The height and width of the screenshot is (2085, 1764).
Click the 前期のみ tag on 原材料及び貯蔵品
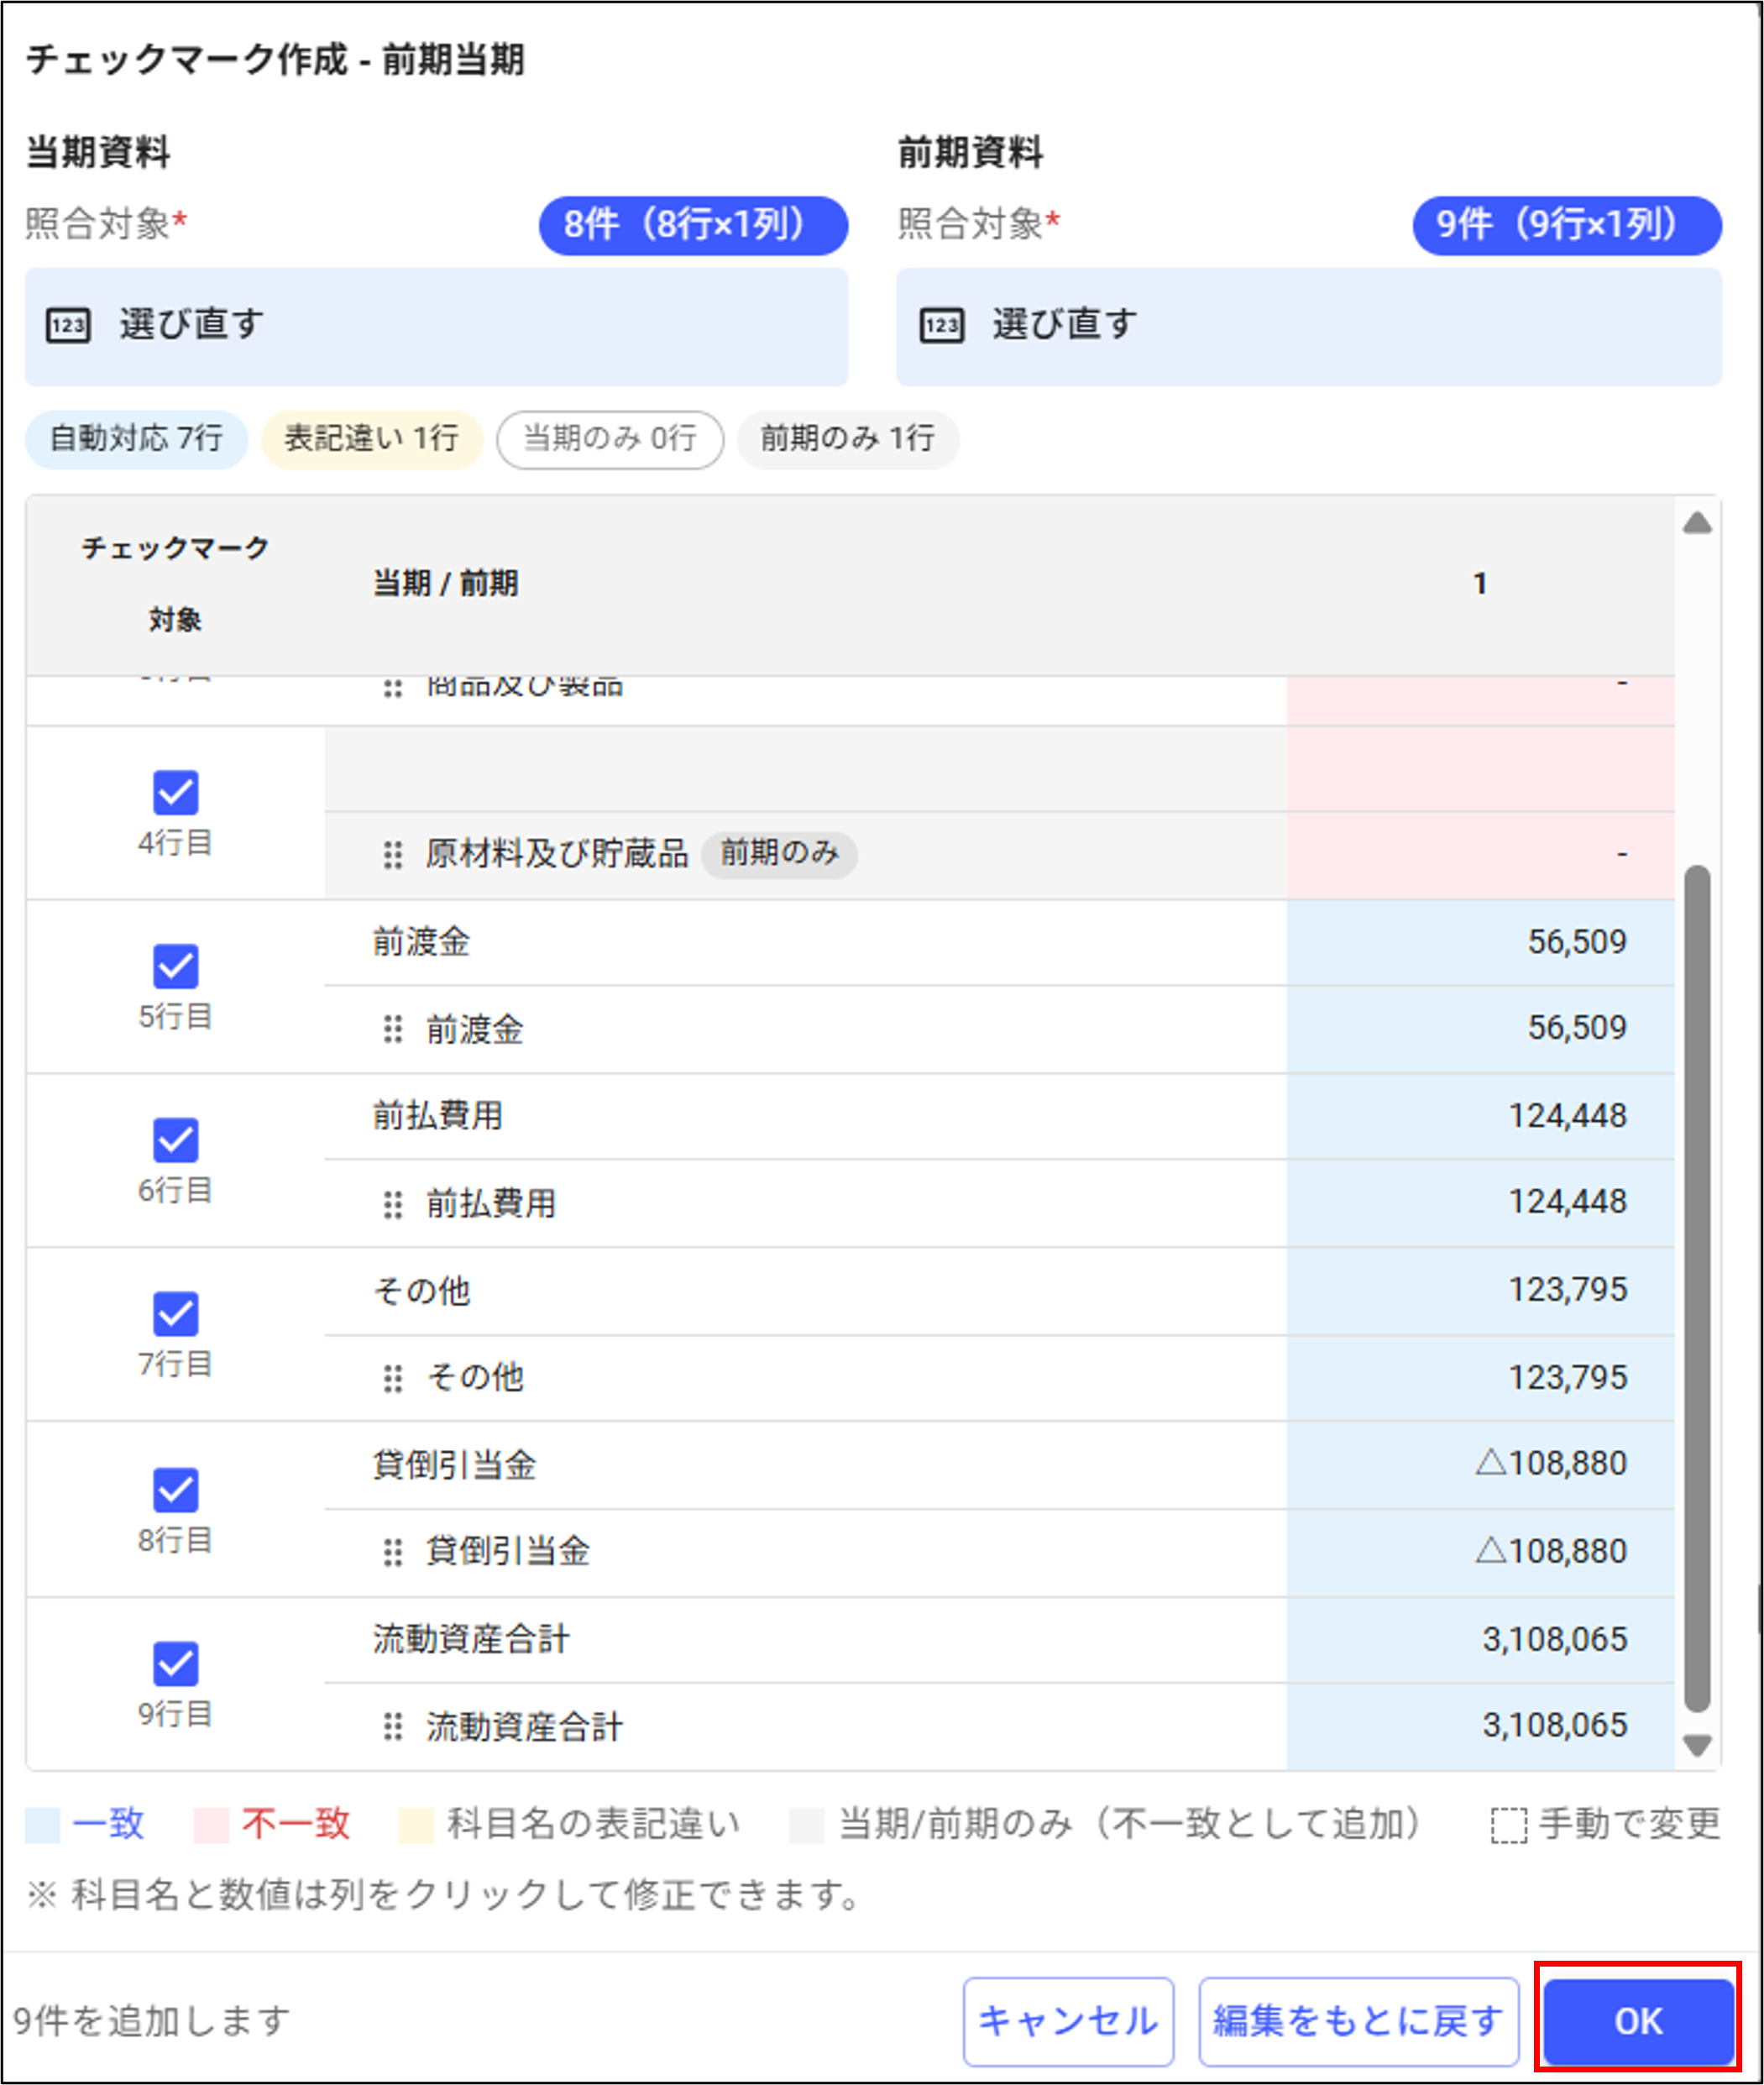pos(779,854)
